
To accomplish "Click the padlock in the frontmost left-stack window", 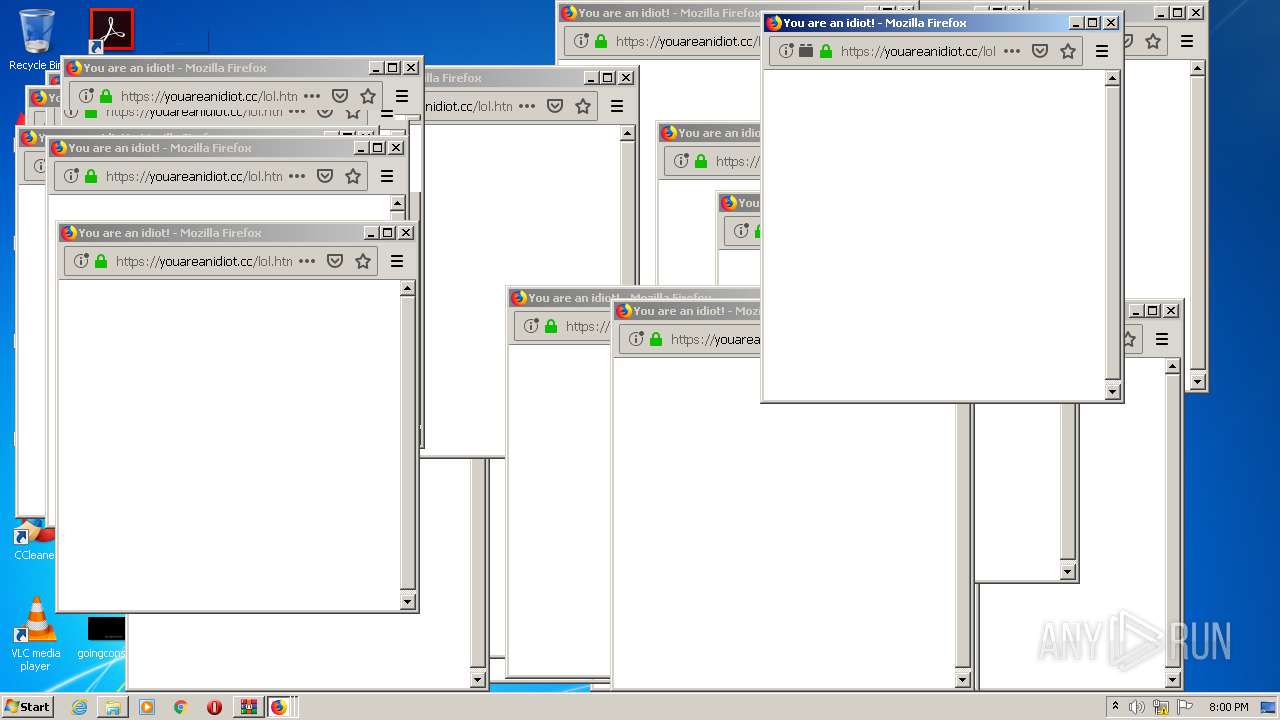I will coord(101,261).
